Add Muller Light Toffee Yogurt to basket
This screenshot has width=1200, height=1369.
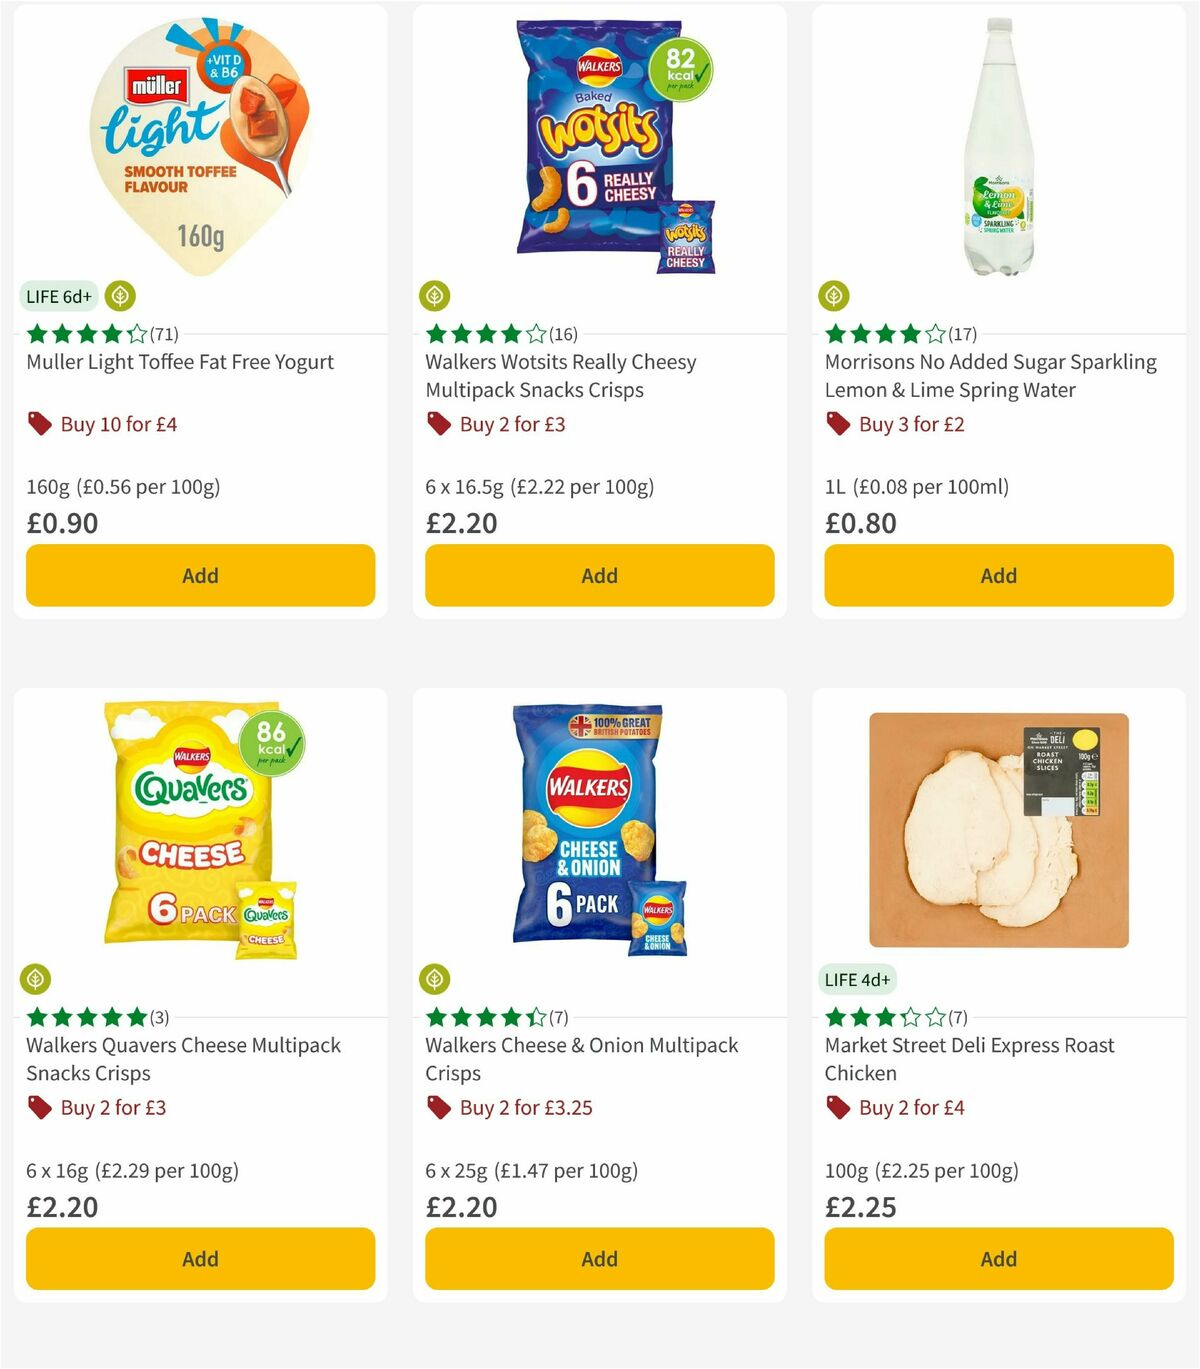200,575
